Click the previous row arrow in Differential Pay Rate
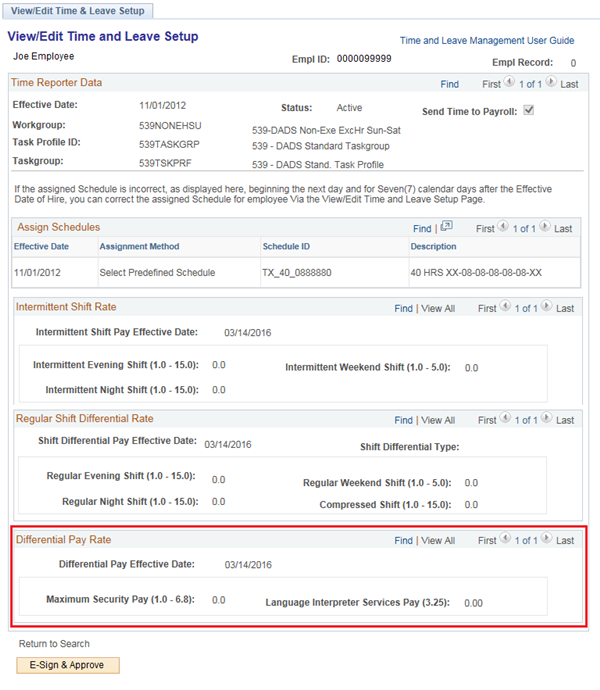 [502, 540]
